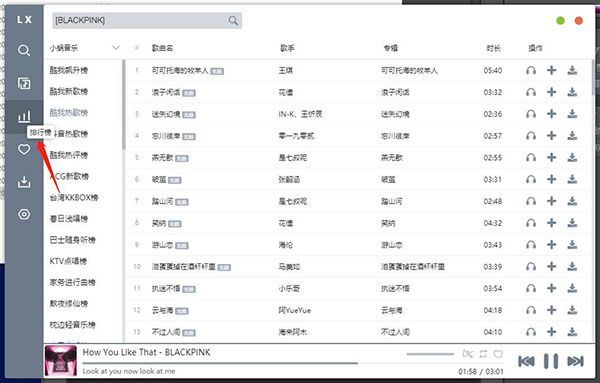Open the favorites heart icon in sidebar

24,149
